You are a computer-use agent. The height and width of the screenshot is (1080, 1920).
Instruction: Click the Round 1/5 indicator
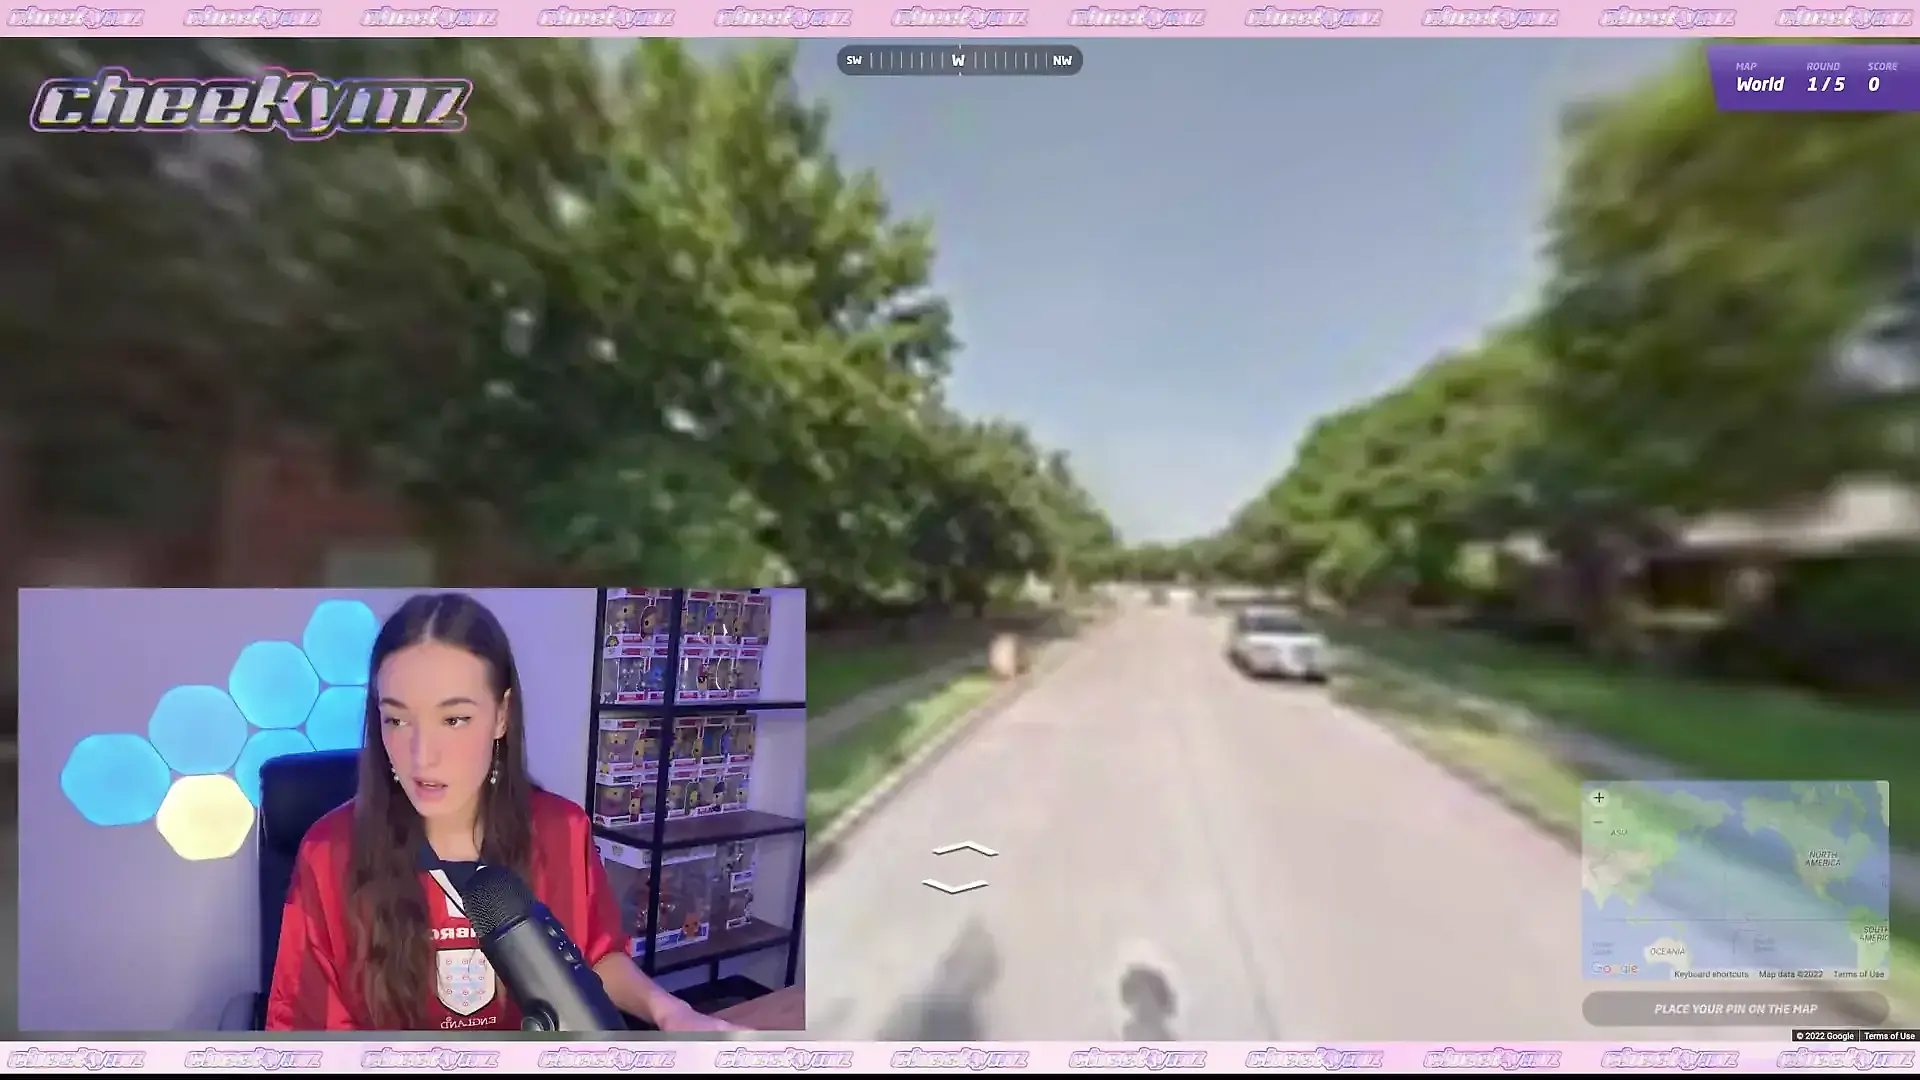1825,85
